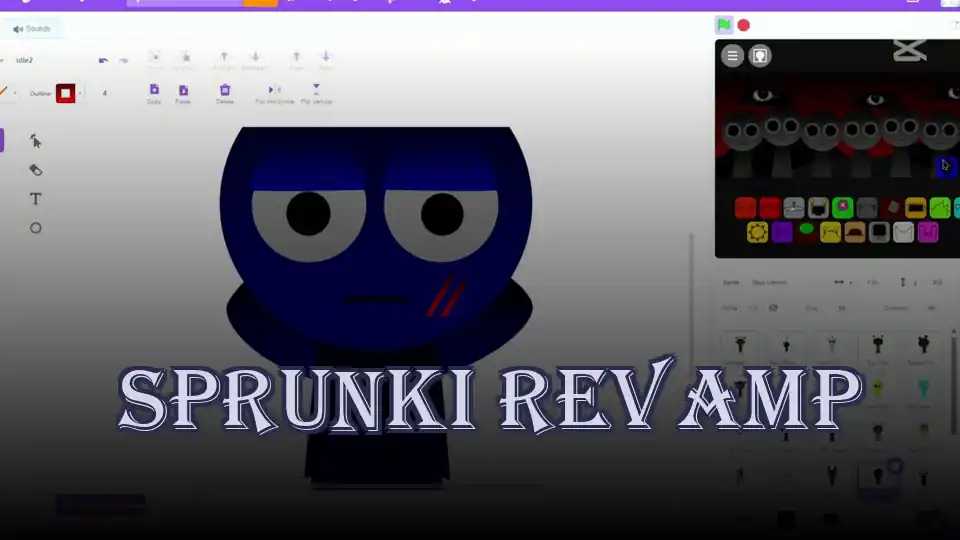The height and width of the screenshot is (540, 960).
Task: Pick the Circle drawing tool
Action: (36, 228)
